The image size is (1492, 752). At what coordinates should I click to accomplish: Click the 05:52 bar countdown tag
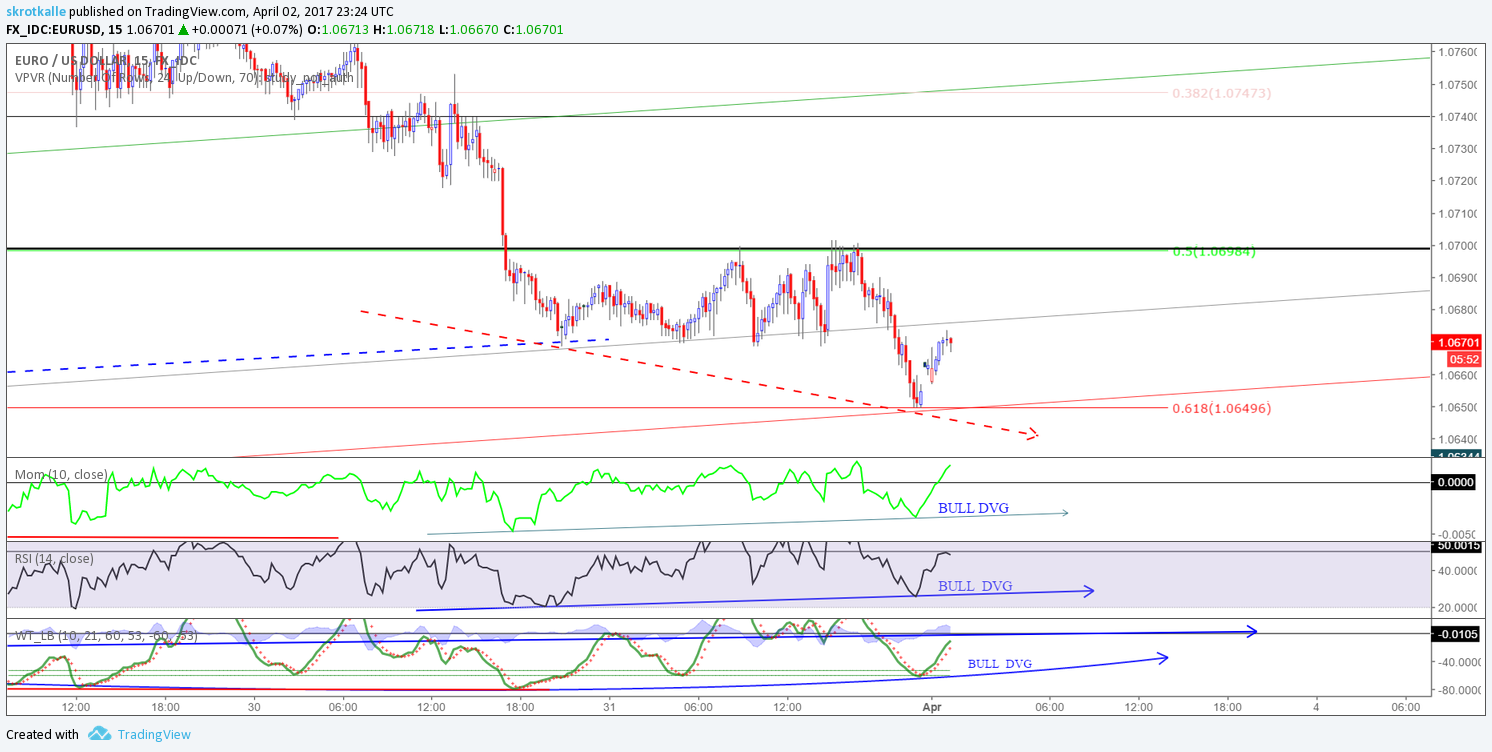[1465, 358]
